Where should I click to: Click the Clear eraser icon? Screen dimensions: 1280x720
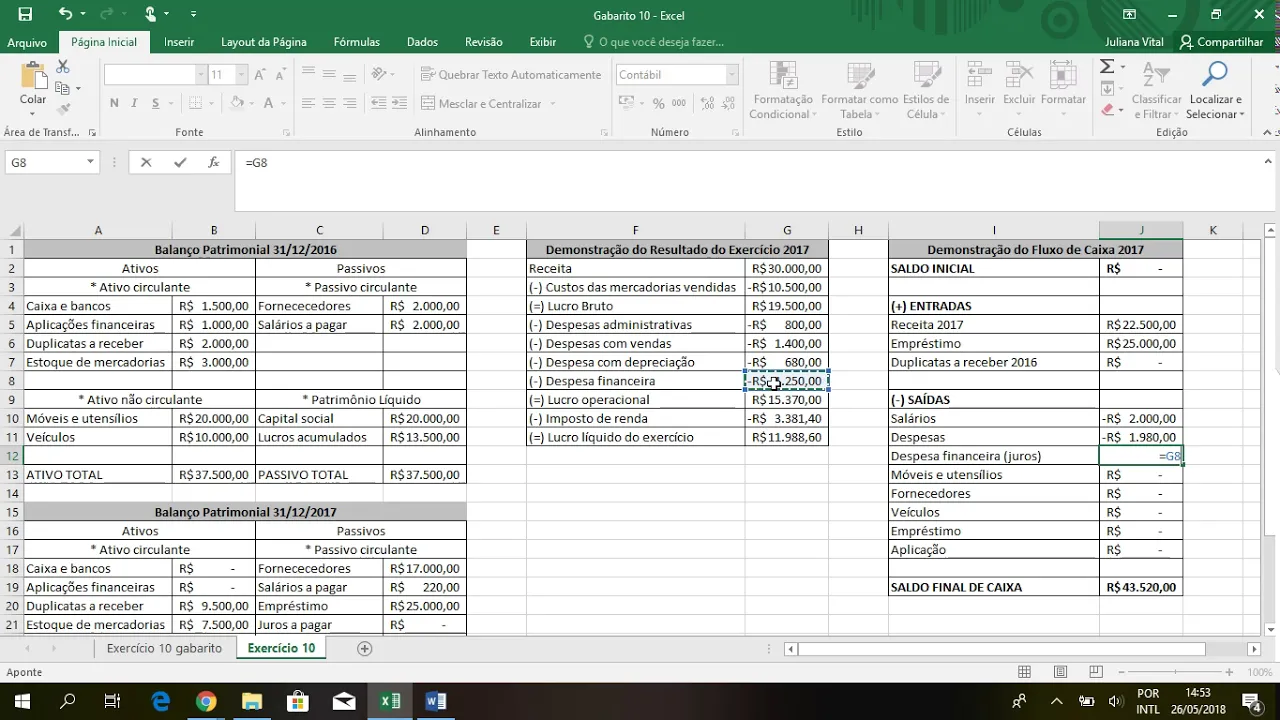pyautogui.click(x=1107, y=109)
